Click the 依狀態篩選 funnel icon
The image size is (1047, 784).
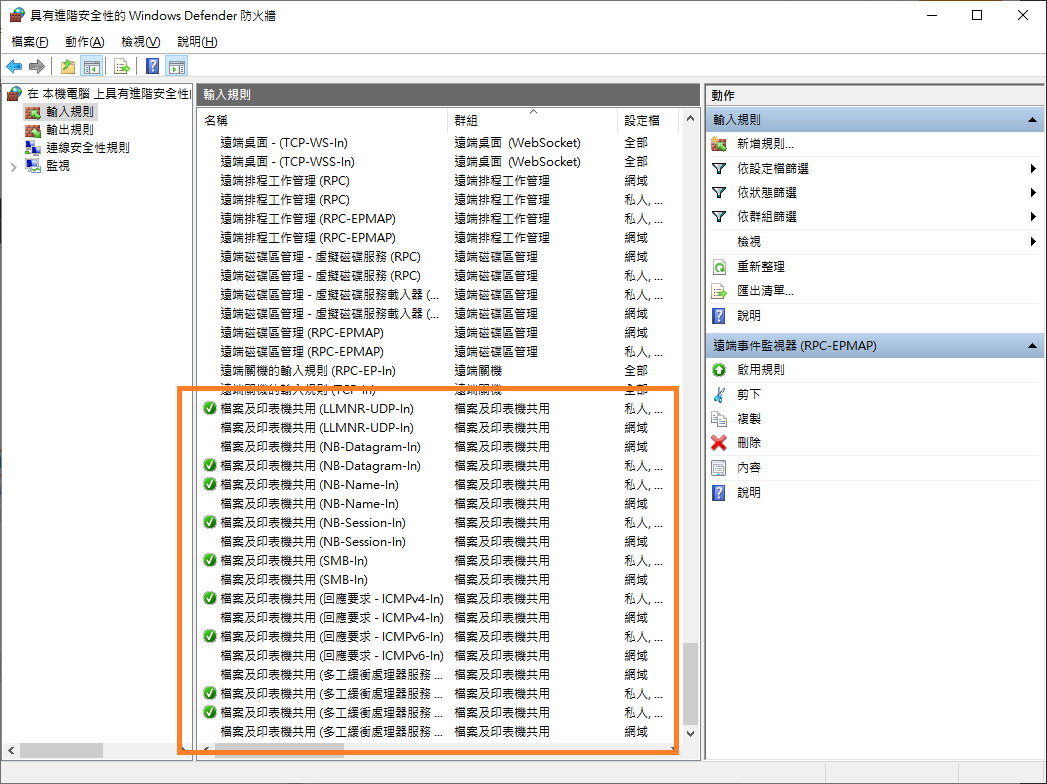click(x=719, y=193)
